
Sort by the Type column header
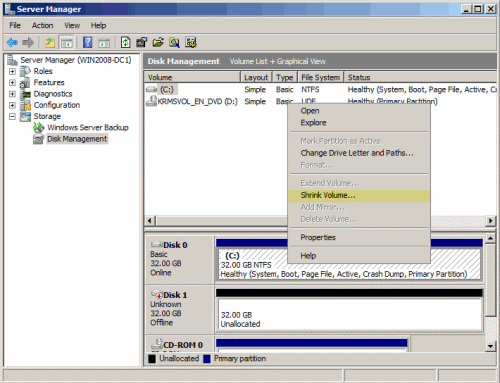pyautogui.click(x=284, y=77)
